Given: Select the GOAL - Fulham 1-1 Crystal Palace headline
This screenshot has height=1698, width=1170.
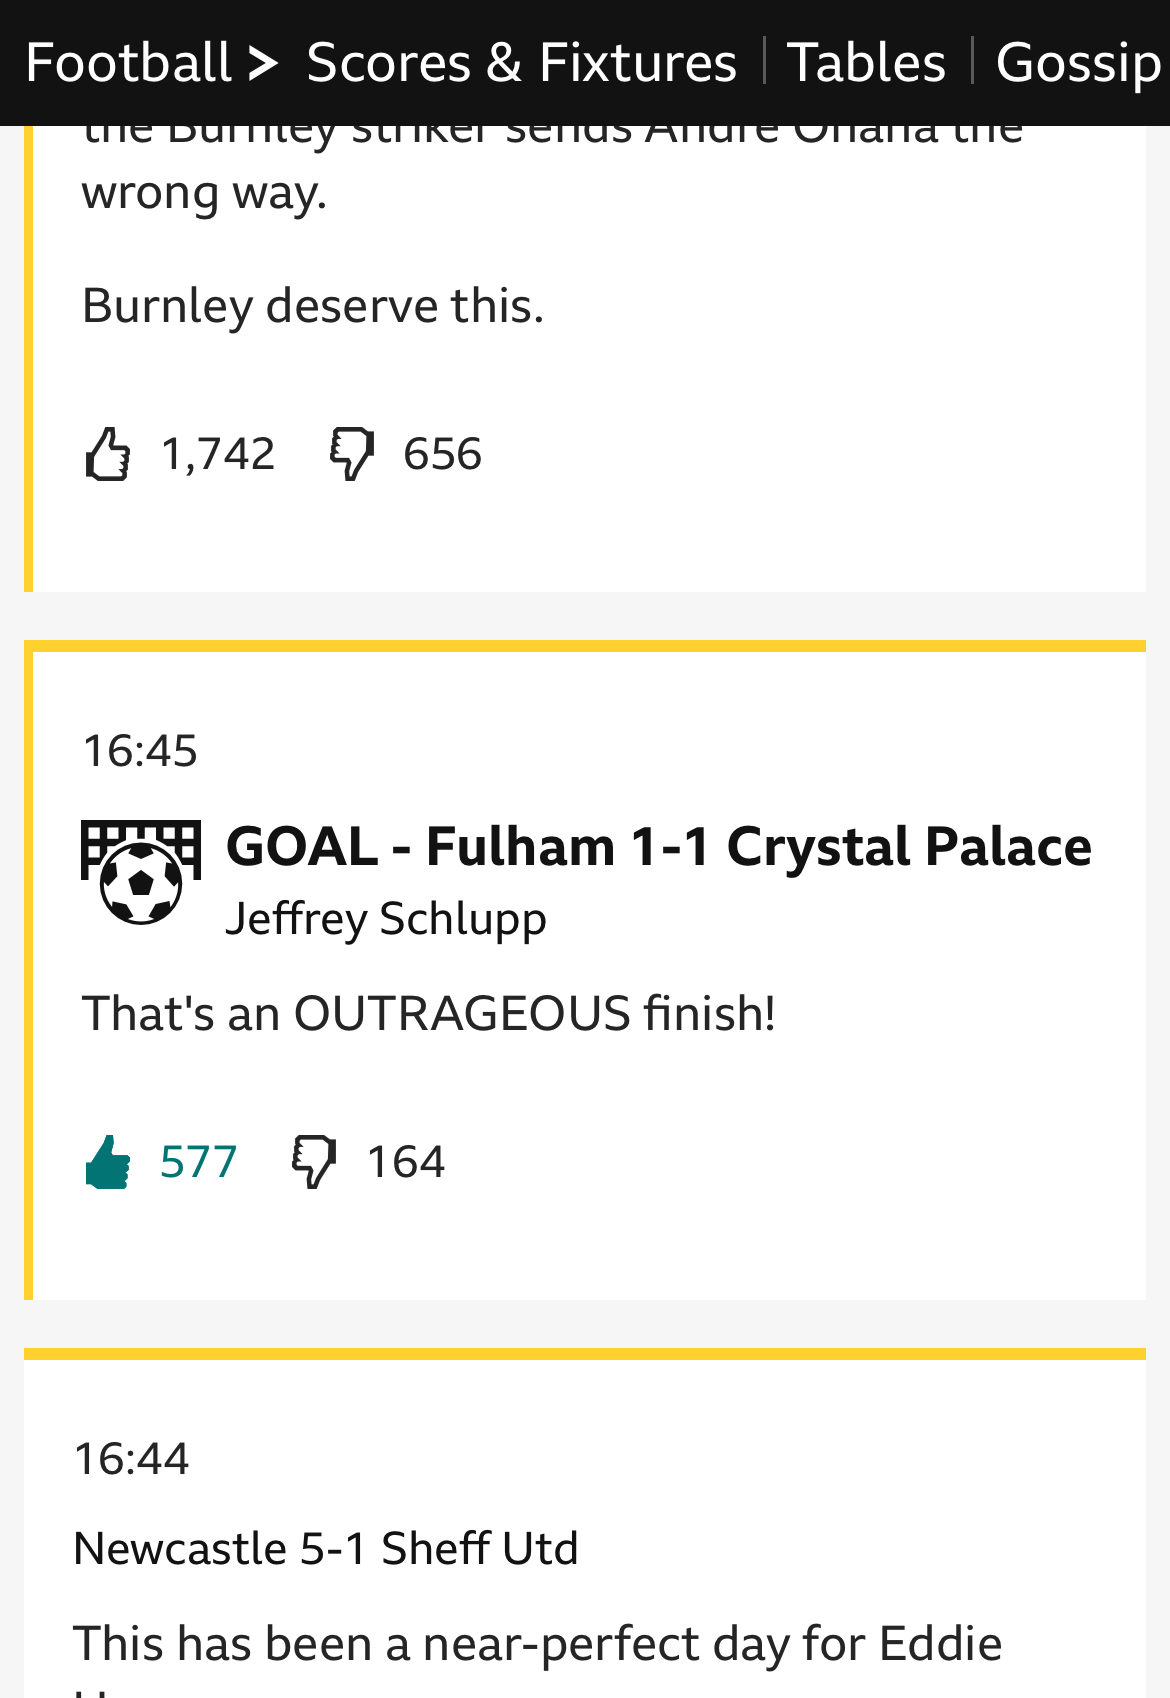Looking at the screenshot, I should (x=658, y=847).
